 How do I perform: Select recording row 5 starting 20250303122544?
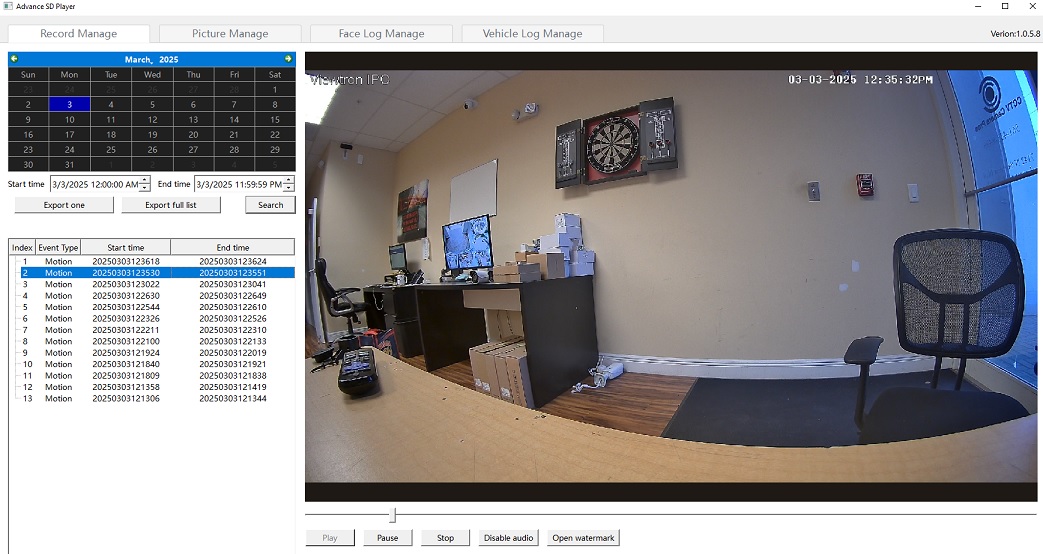point(152,307)
